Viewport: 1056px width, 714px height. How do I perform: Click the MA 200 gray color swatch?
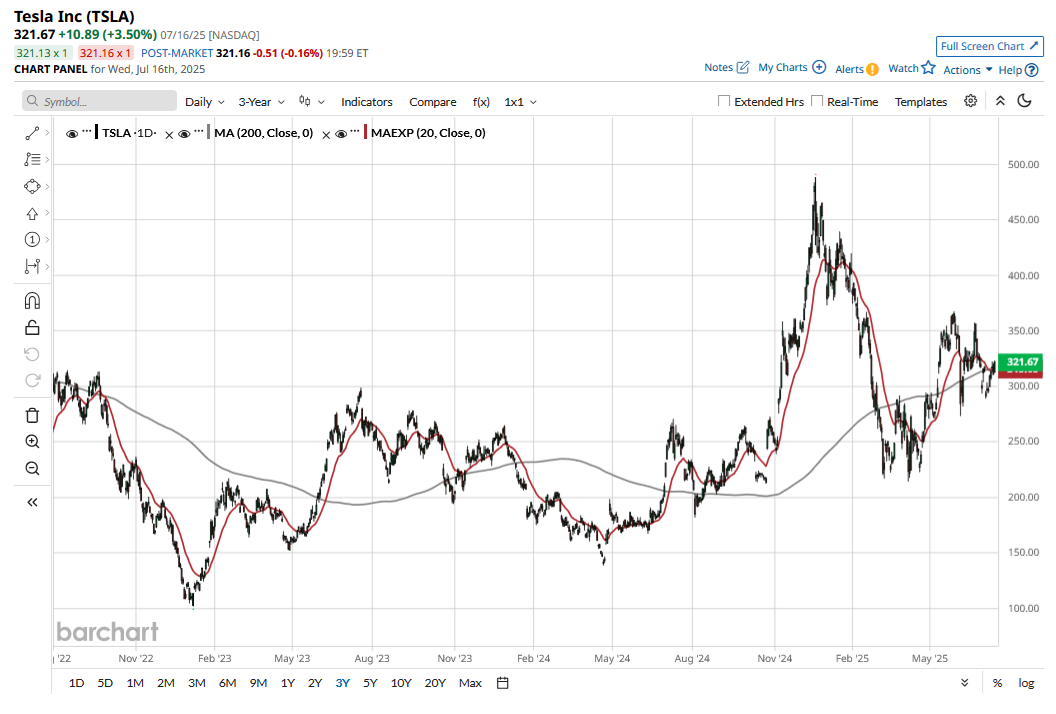[209, 132]
